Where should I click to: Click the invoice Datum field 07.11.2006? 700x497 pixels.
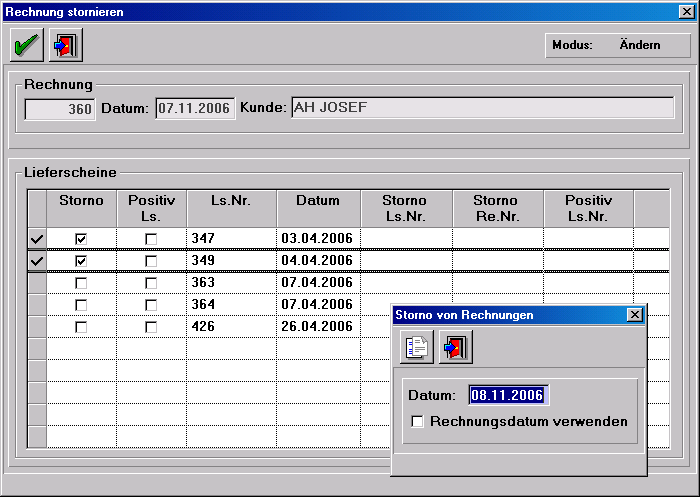pos(194,108)
